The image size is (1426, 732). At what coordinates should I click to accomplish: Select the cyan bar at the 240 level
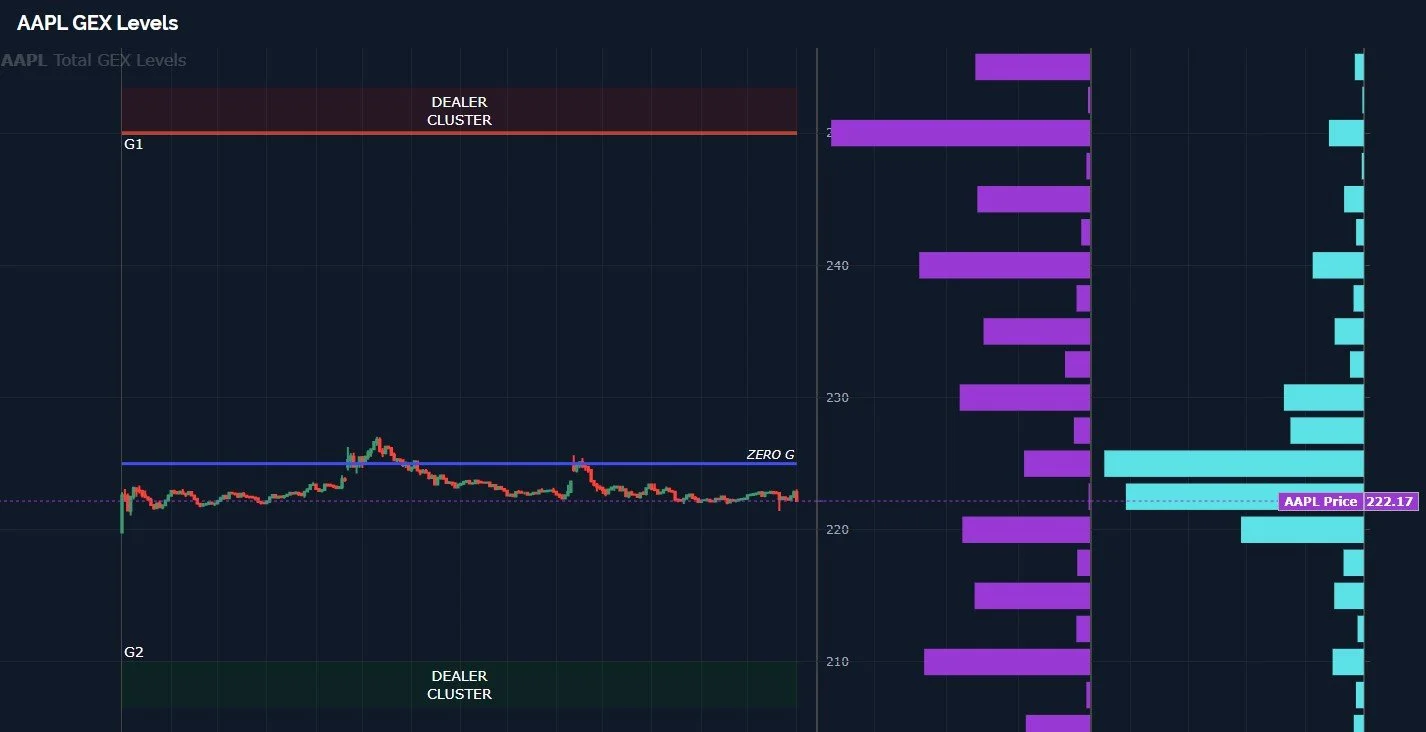(1338, 265)
